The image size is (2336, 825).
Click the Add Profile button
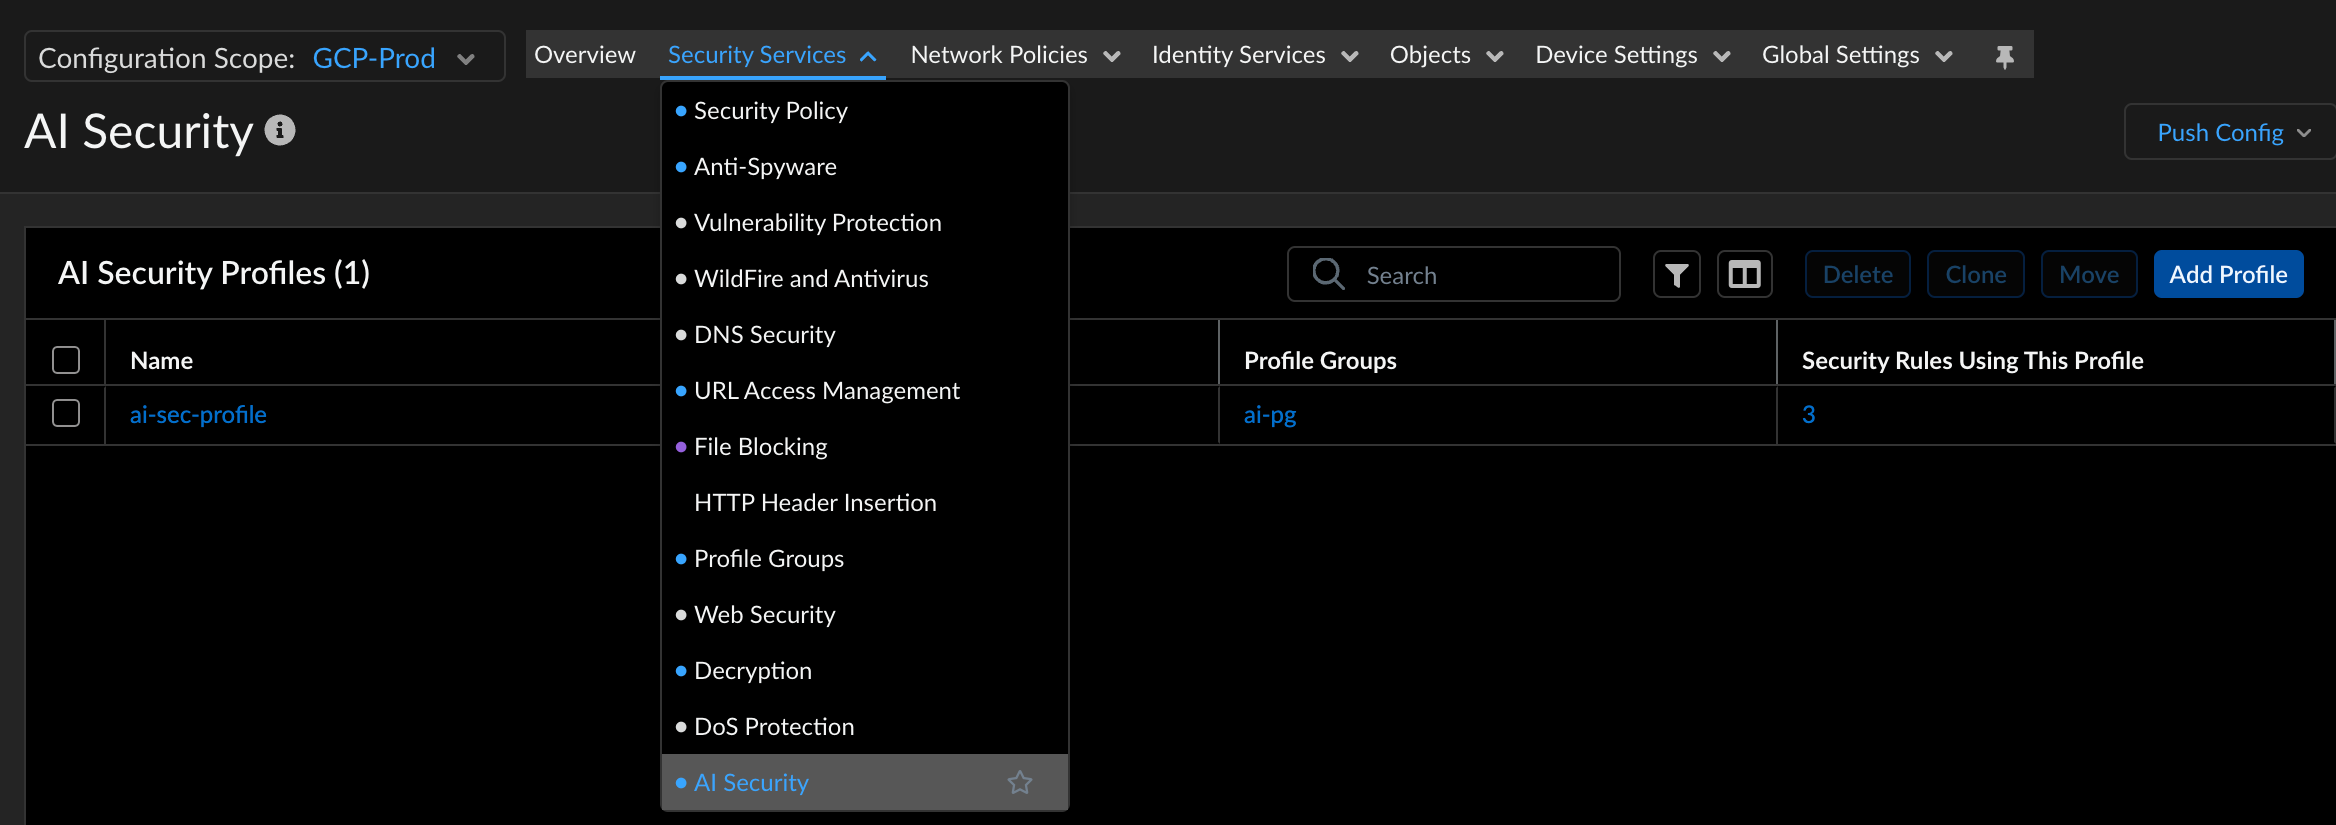2227,275
